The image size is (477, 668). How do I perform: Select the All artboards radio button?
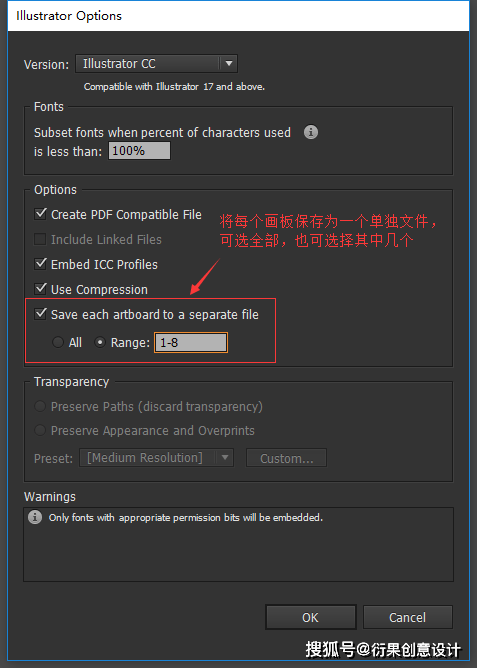click(58, 342)
